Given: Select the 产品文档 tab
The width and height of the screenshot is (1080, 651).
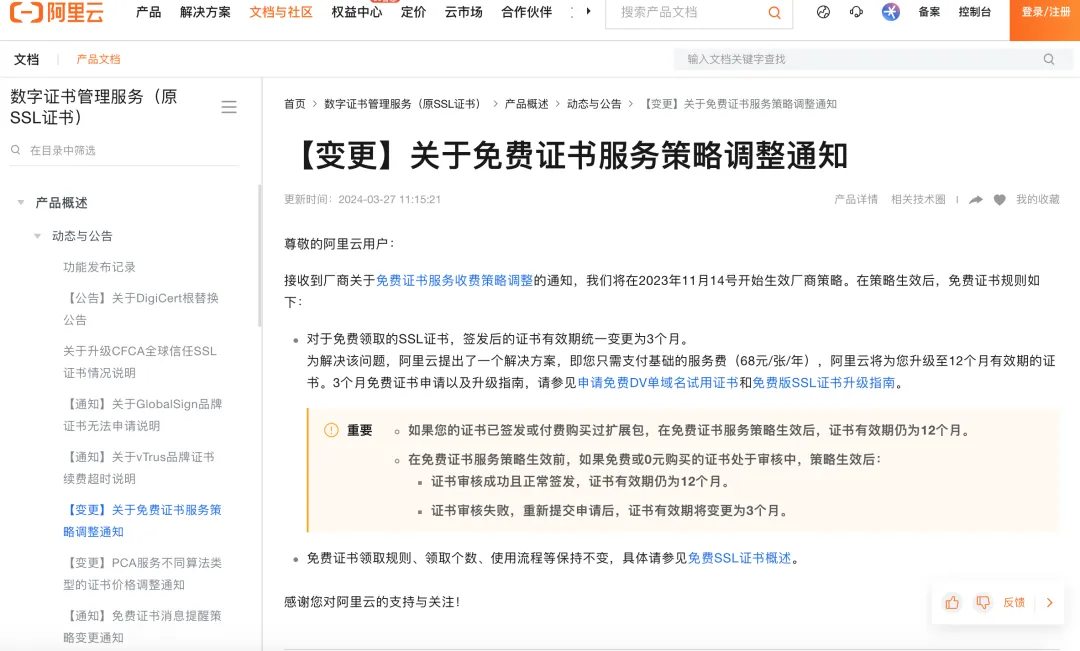Looking at the screenshot, I should tap(98, 59).
